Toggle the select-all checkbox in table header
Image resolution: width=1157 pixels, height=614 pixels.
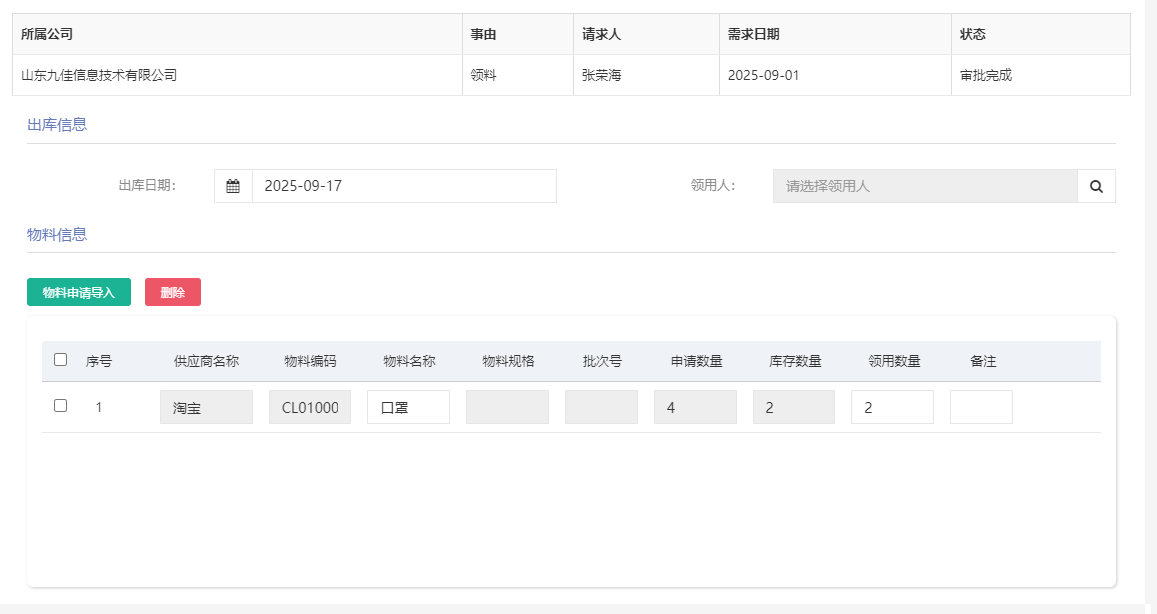tap(61, 360)
